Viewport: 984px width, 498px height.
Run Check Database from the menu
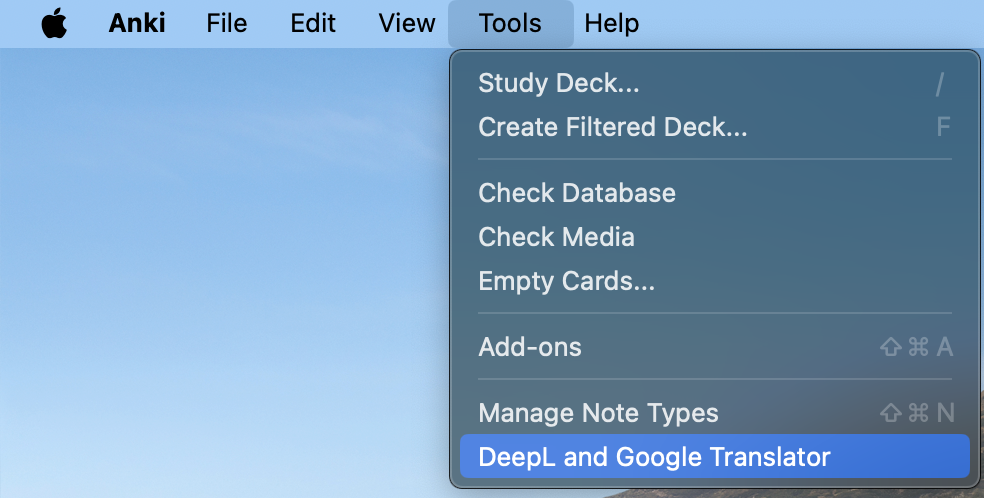click(577, 193)
